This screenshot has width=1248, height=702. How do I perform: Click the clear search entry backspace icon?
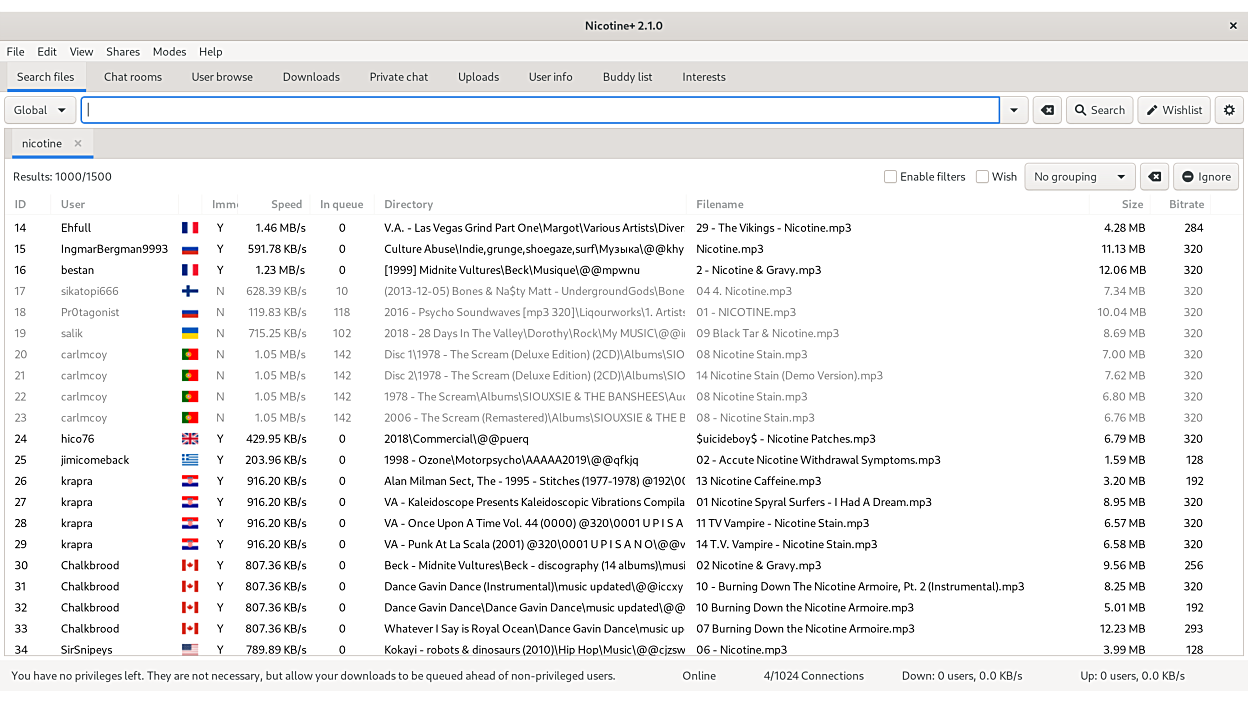point(1047,110)
